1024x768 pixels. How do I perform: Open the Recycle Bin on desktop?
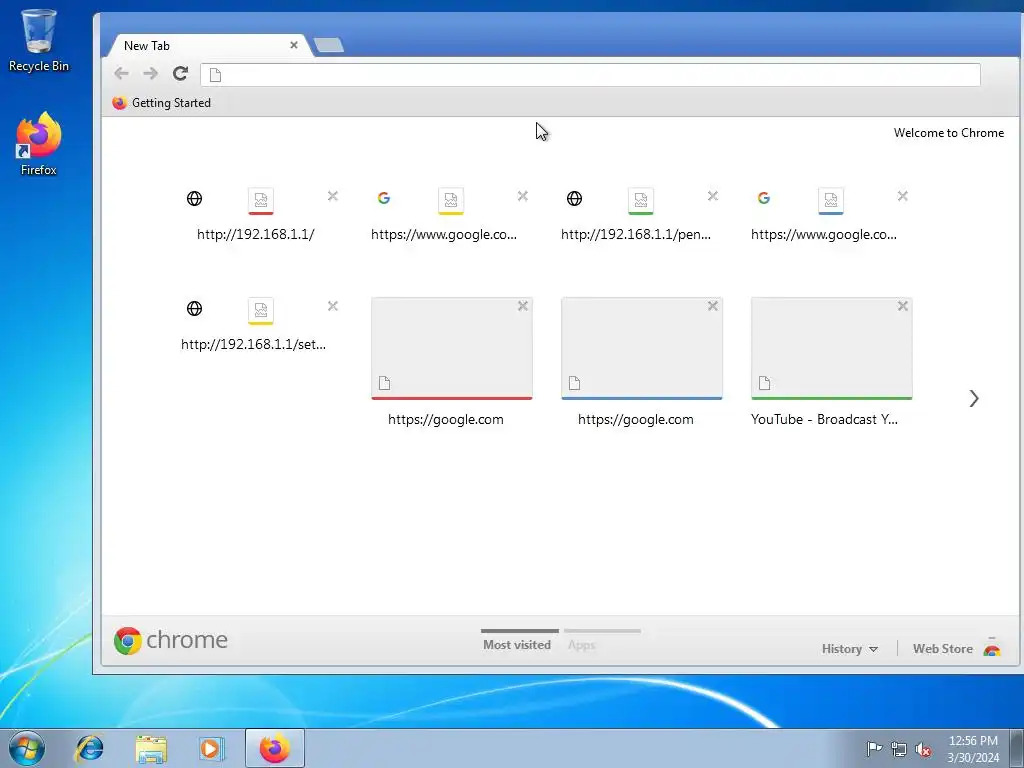(39, 40)
